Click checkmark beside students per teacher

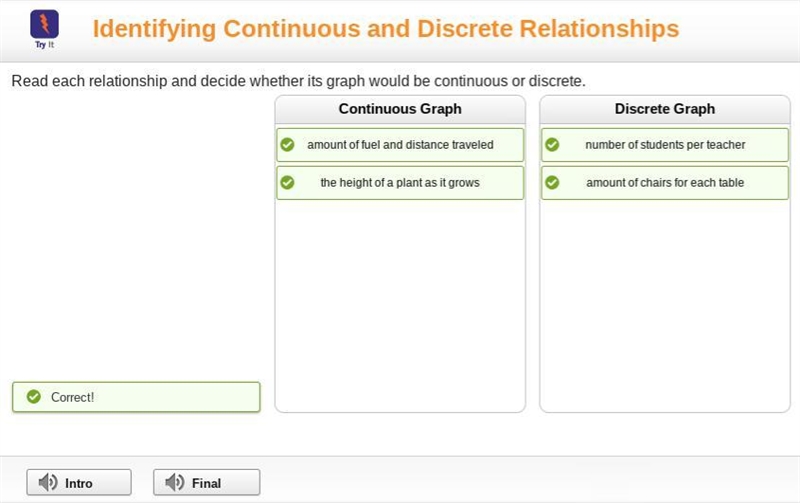coord(552,145)
